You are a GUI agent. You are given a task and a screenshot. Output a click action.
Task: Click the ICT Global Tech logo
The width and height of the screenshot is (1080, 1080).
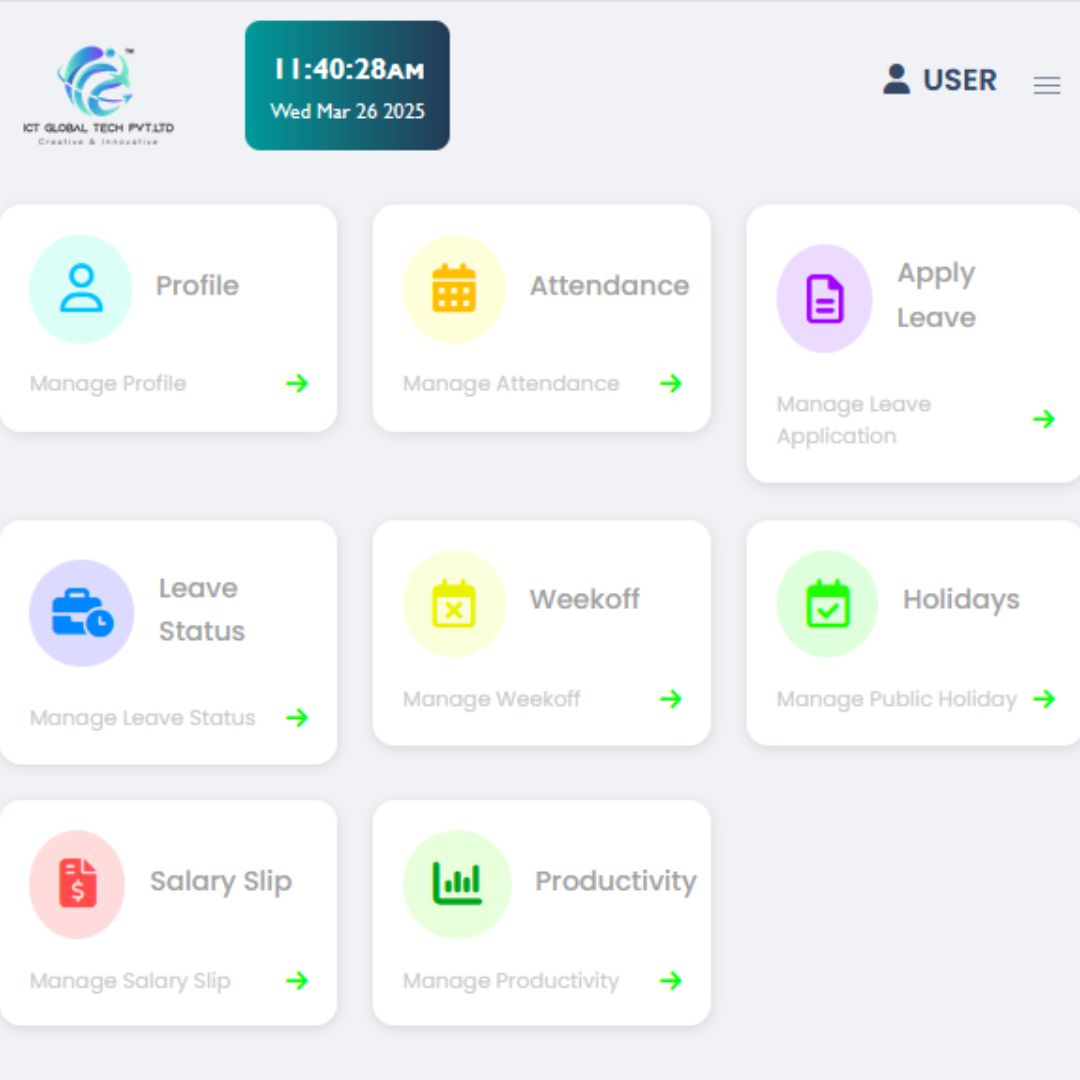(x=98, y=94)
